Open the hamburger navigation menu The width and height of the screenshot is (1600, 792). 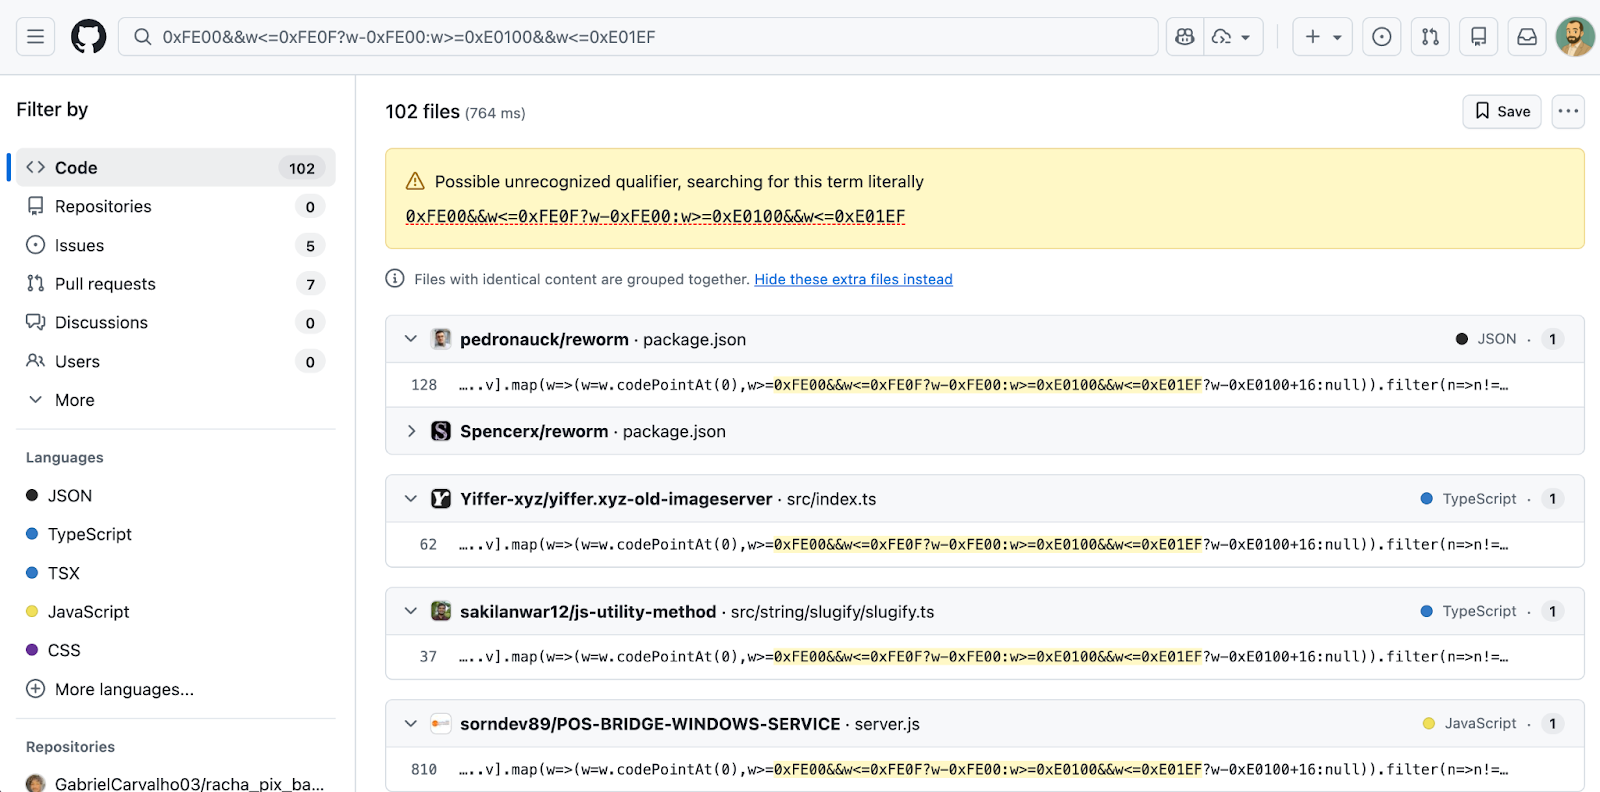(x=35, y=37)
